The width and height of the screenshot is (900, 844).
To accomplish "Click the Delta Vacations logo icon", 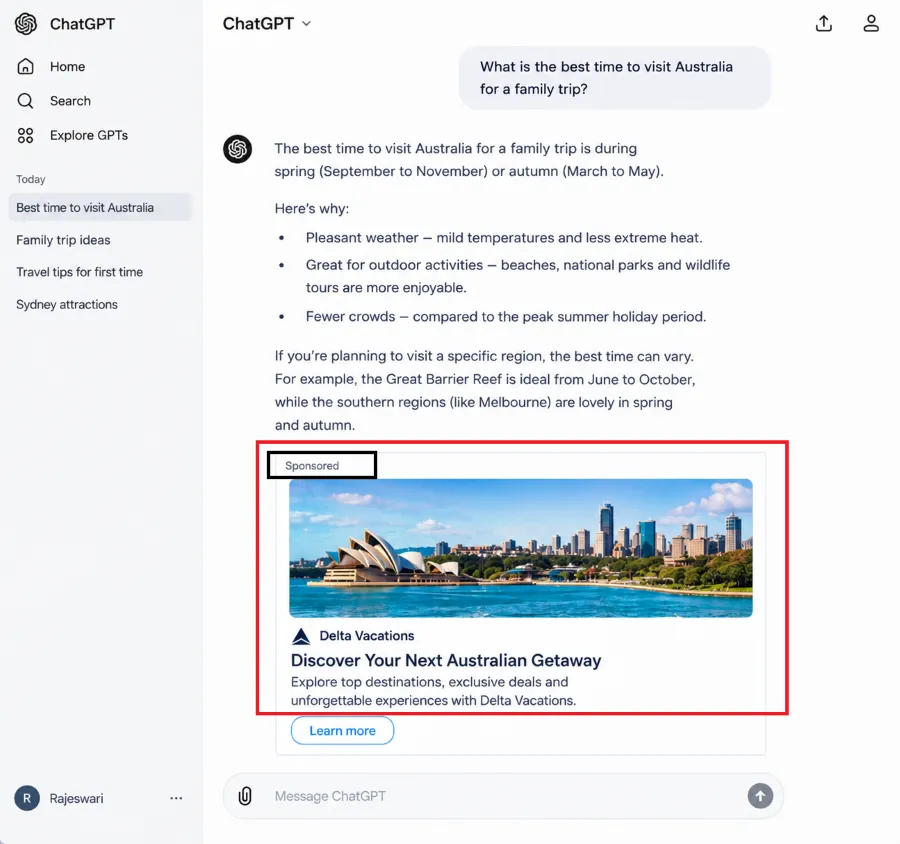I will pyautogui.click(x=301, y=636).
